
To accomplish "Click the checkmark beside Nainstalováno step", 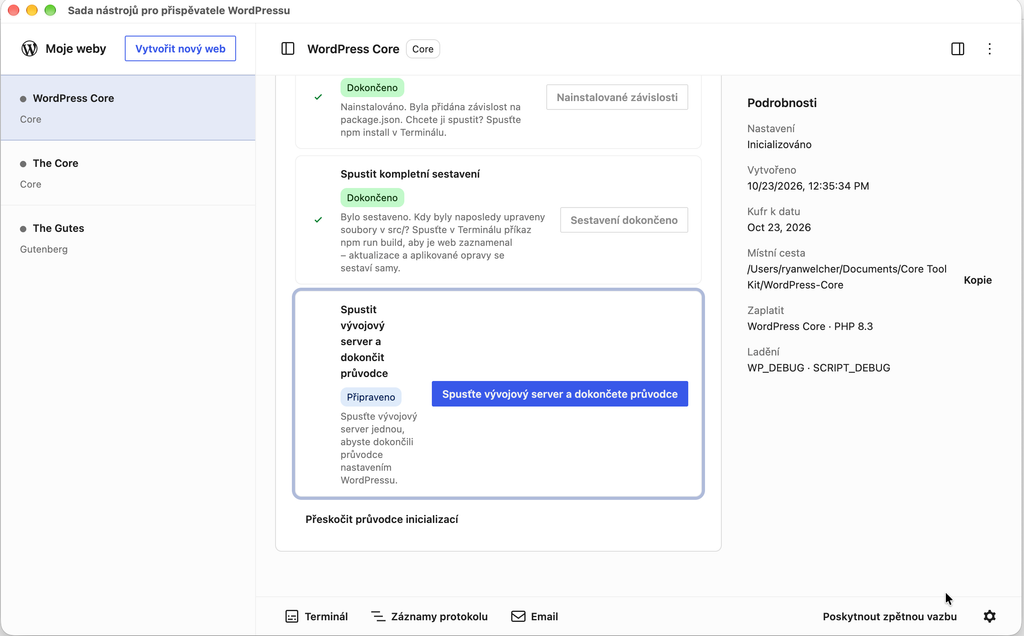I will [318, 97].
